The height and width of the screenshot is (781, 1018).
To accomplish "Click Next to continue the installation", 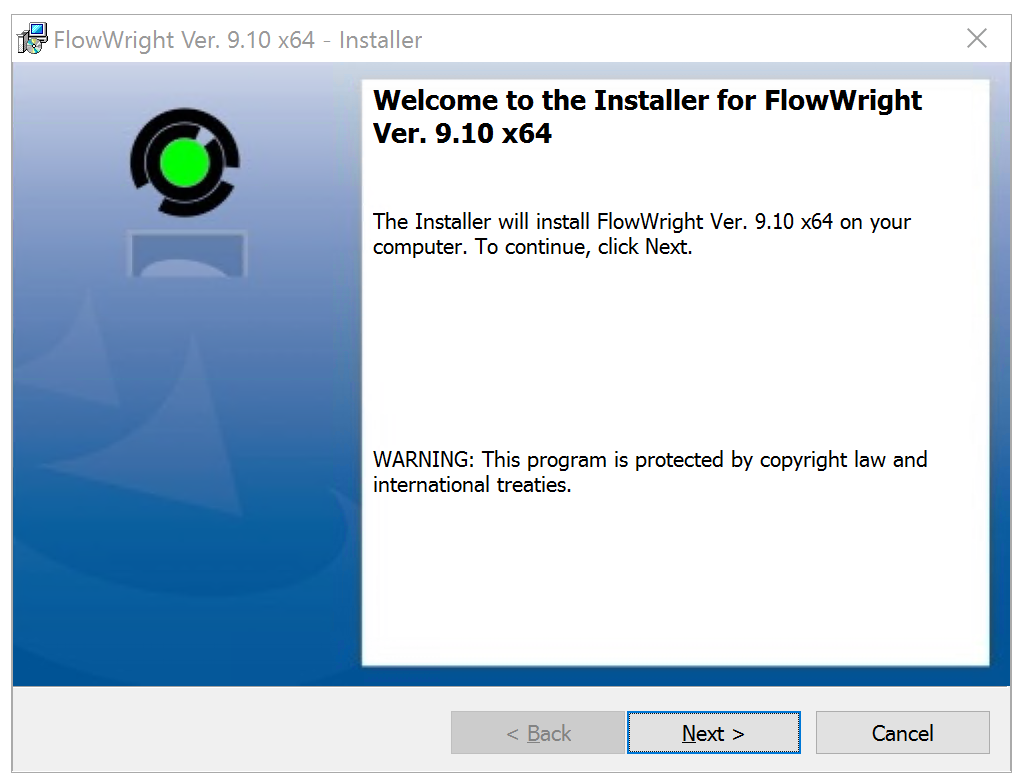I will tap(713, 732).
